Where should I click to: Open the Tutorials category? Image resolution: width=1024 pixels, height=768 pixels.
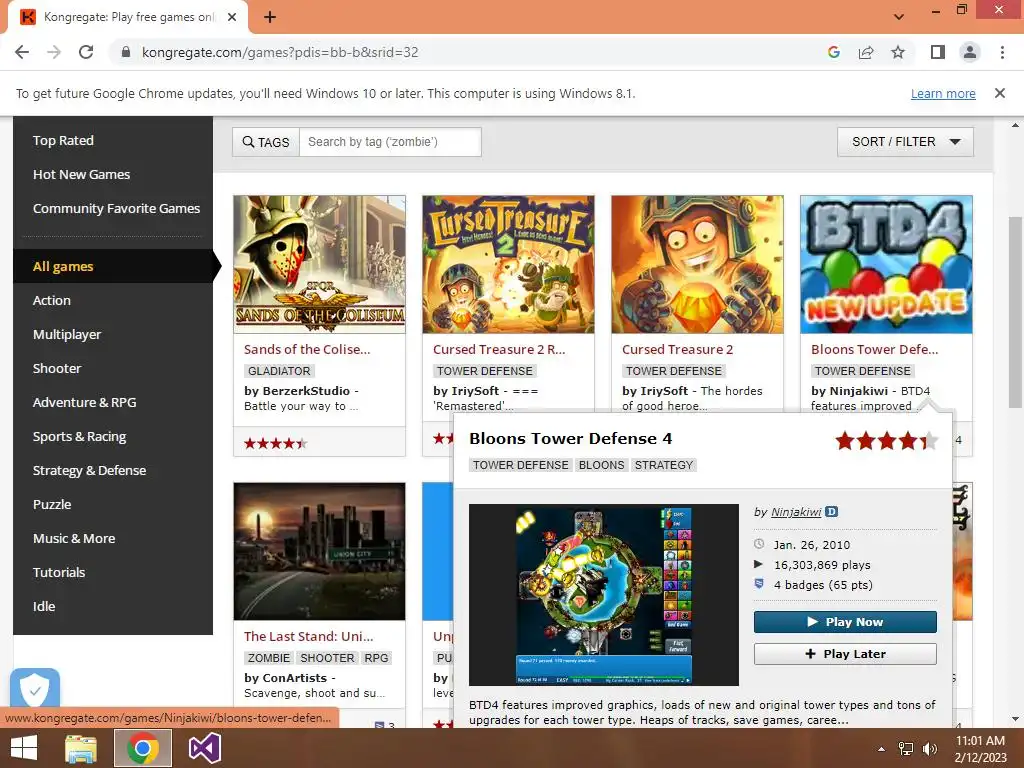point(59,572)
